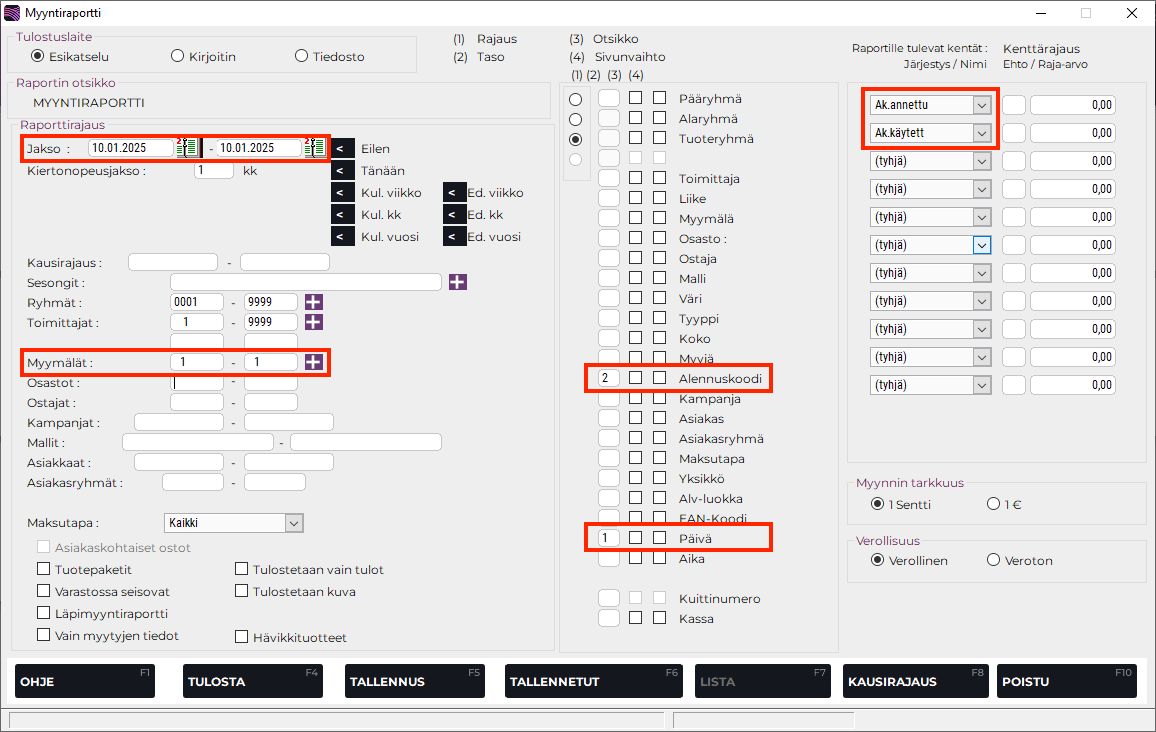1156x732 pixels.
Task: Open the Maksutapa dropdown showing Kaikki
Action: 293,523
